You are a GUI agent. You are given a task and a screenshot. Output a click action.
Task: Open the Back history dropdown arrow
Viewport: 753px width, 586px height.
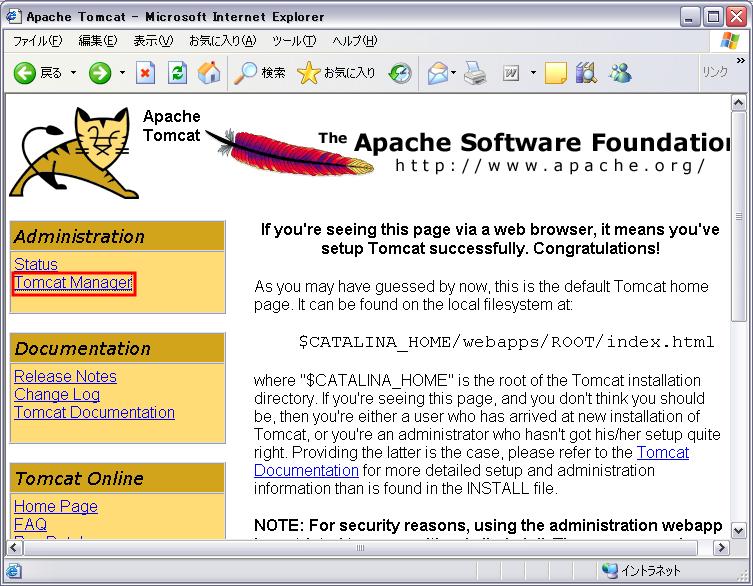(73, 73)
